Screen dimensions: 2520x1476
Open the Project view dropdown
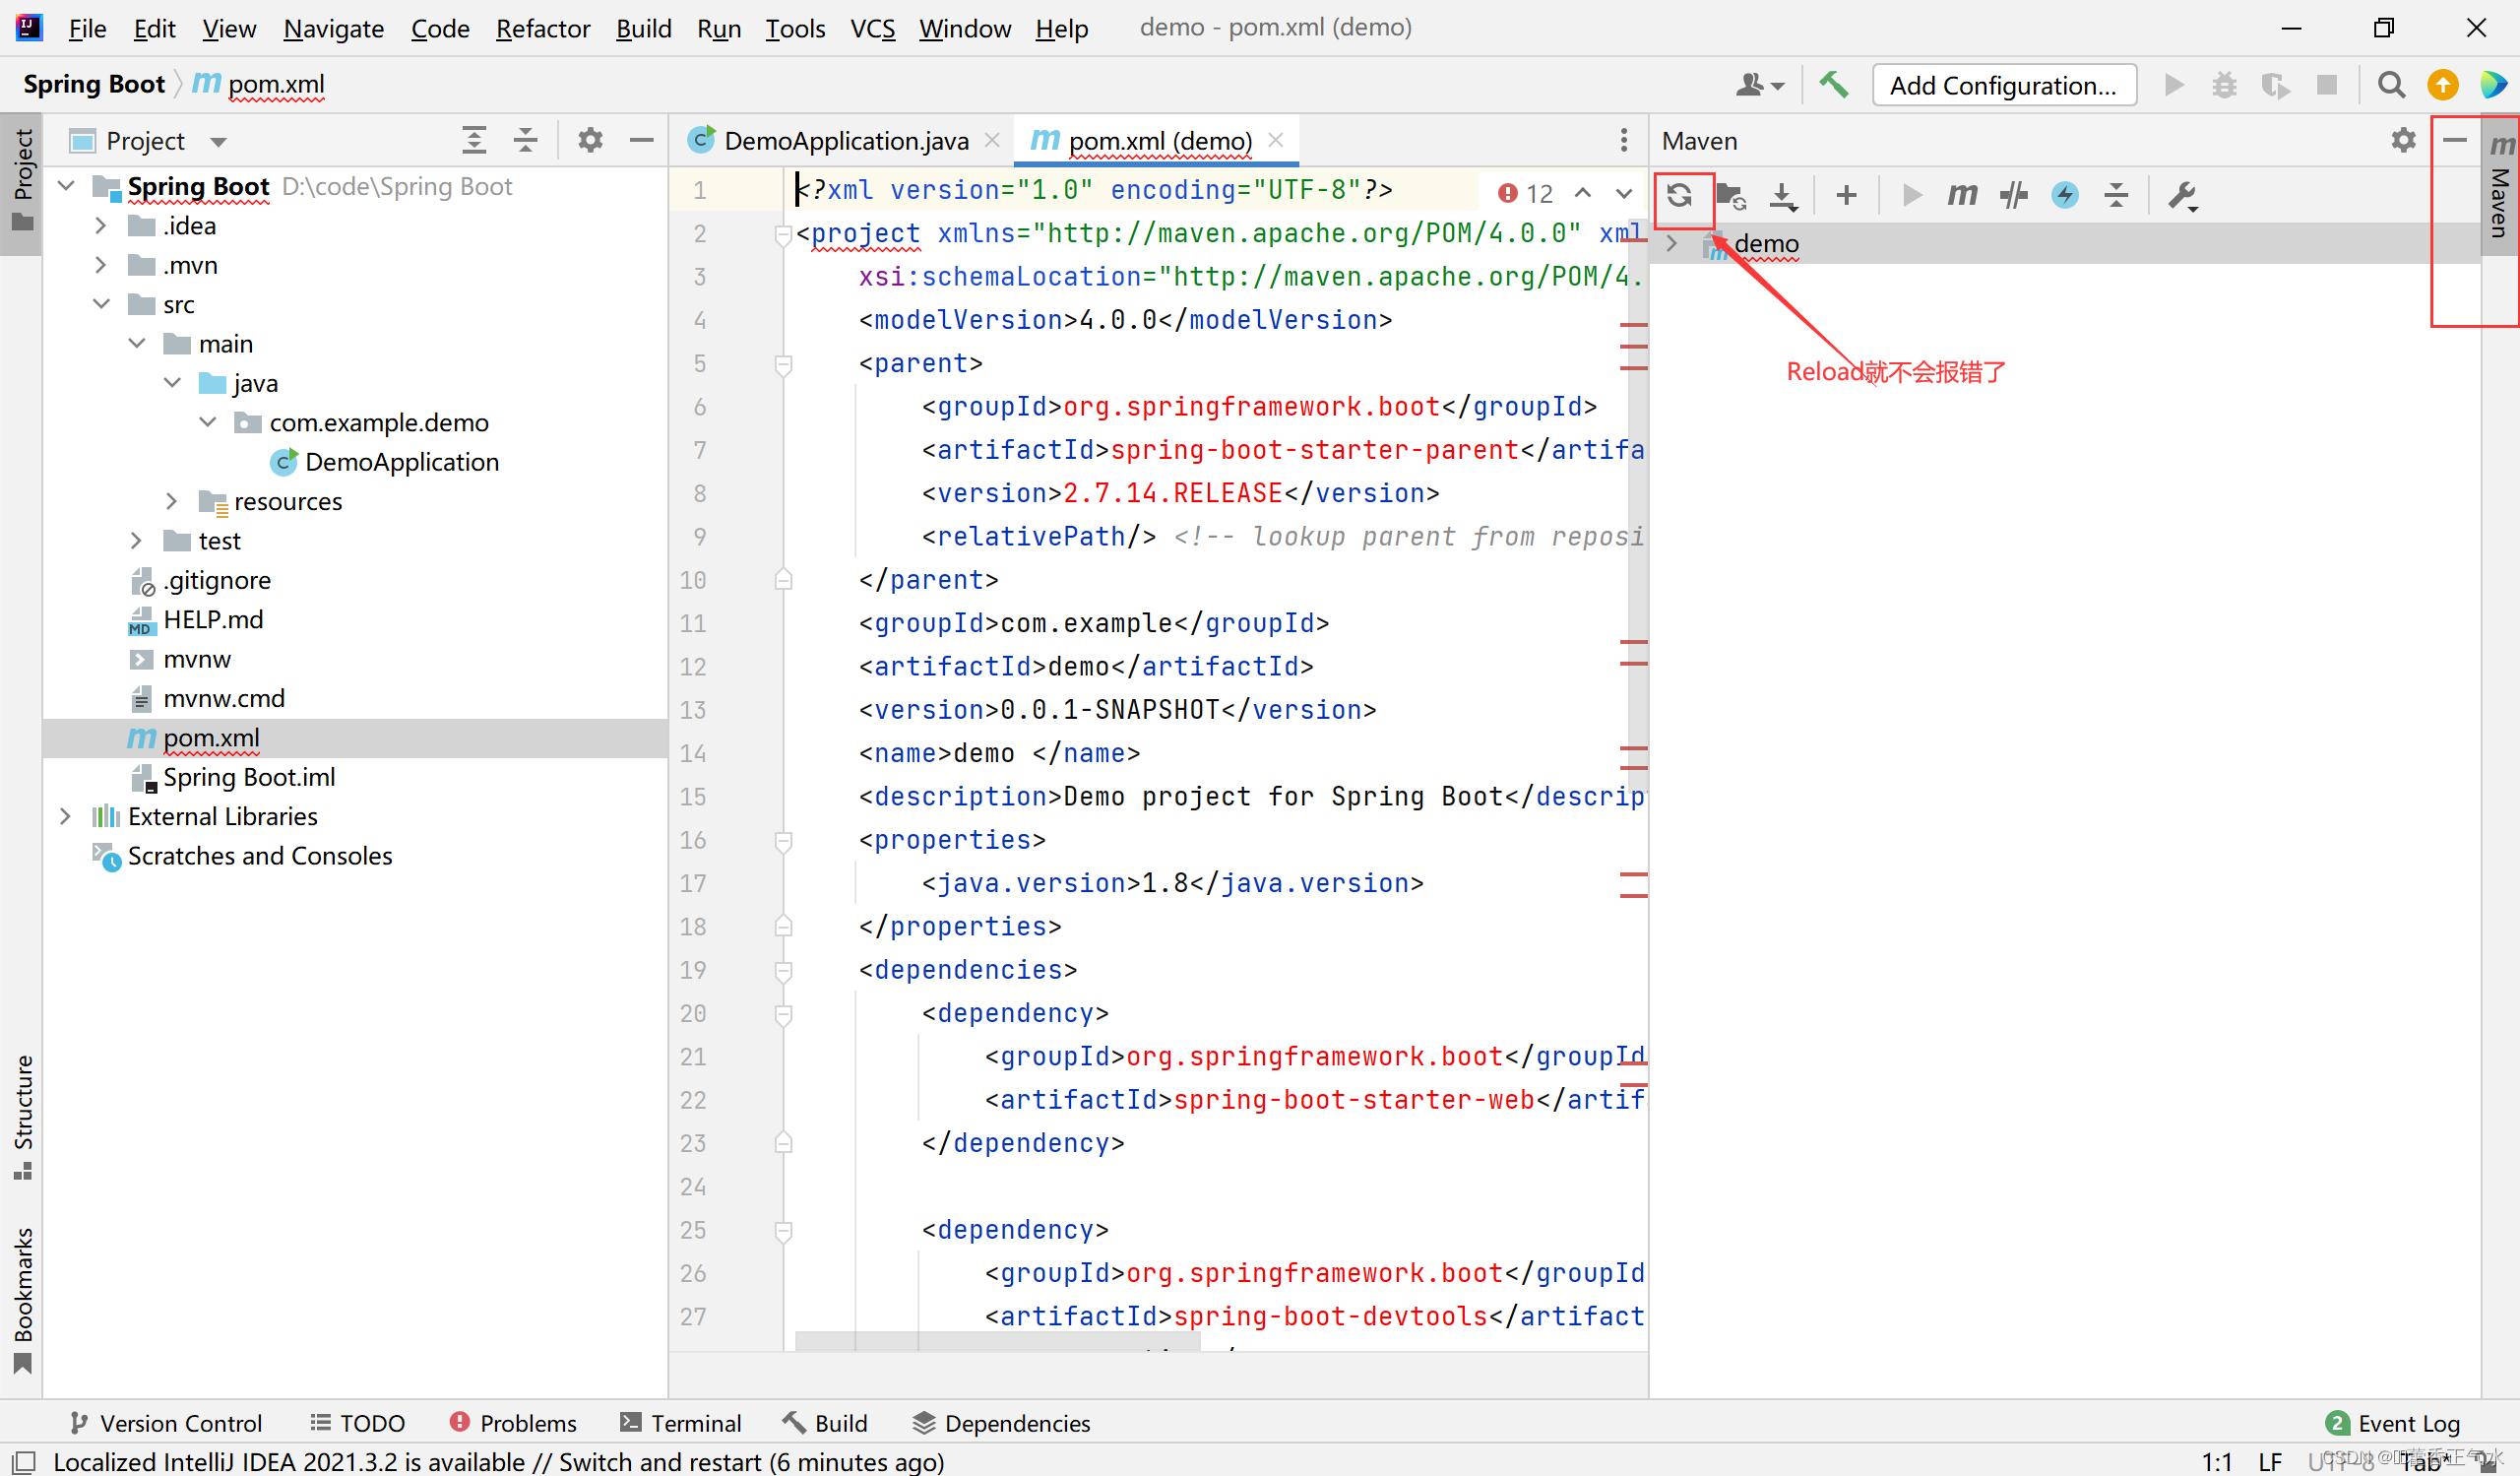click(x=218, y=141)
